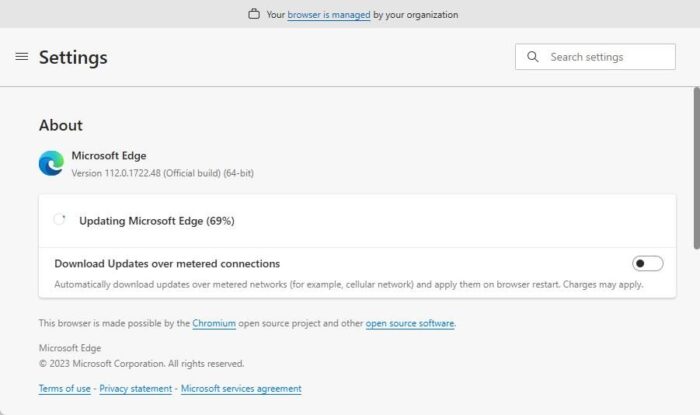The width and height of the screenshot is (700, 415).
Task: Enable Download Updates over metered connections
Action: 647,263
